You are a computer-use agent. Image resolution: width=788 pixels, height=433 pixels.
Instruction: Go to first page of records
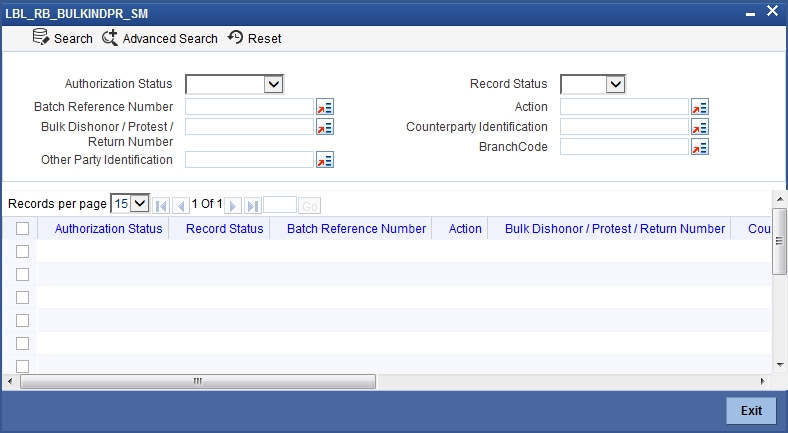point(161,205)
